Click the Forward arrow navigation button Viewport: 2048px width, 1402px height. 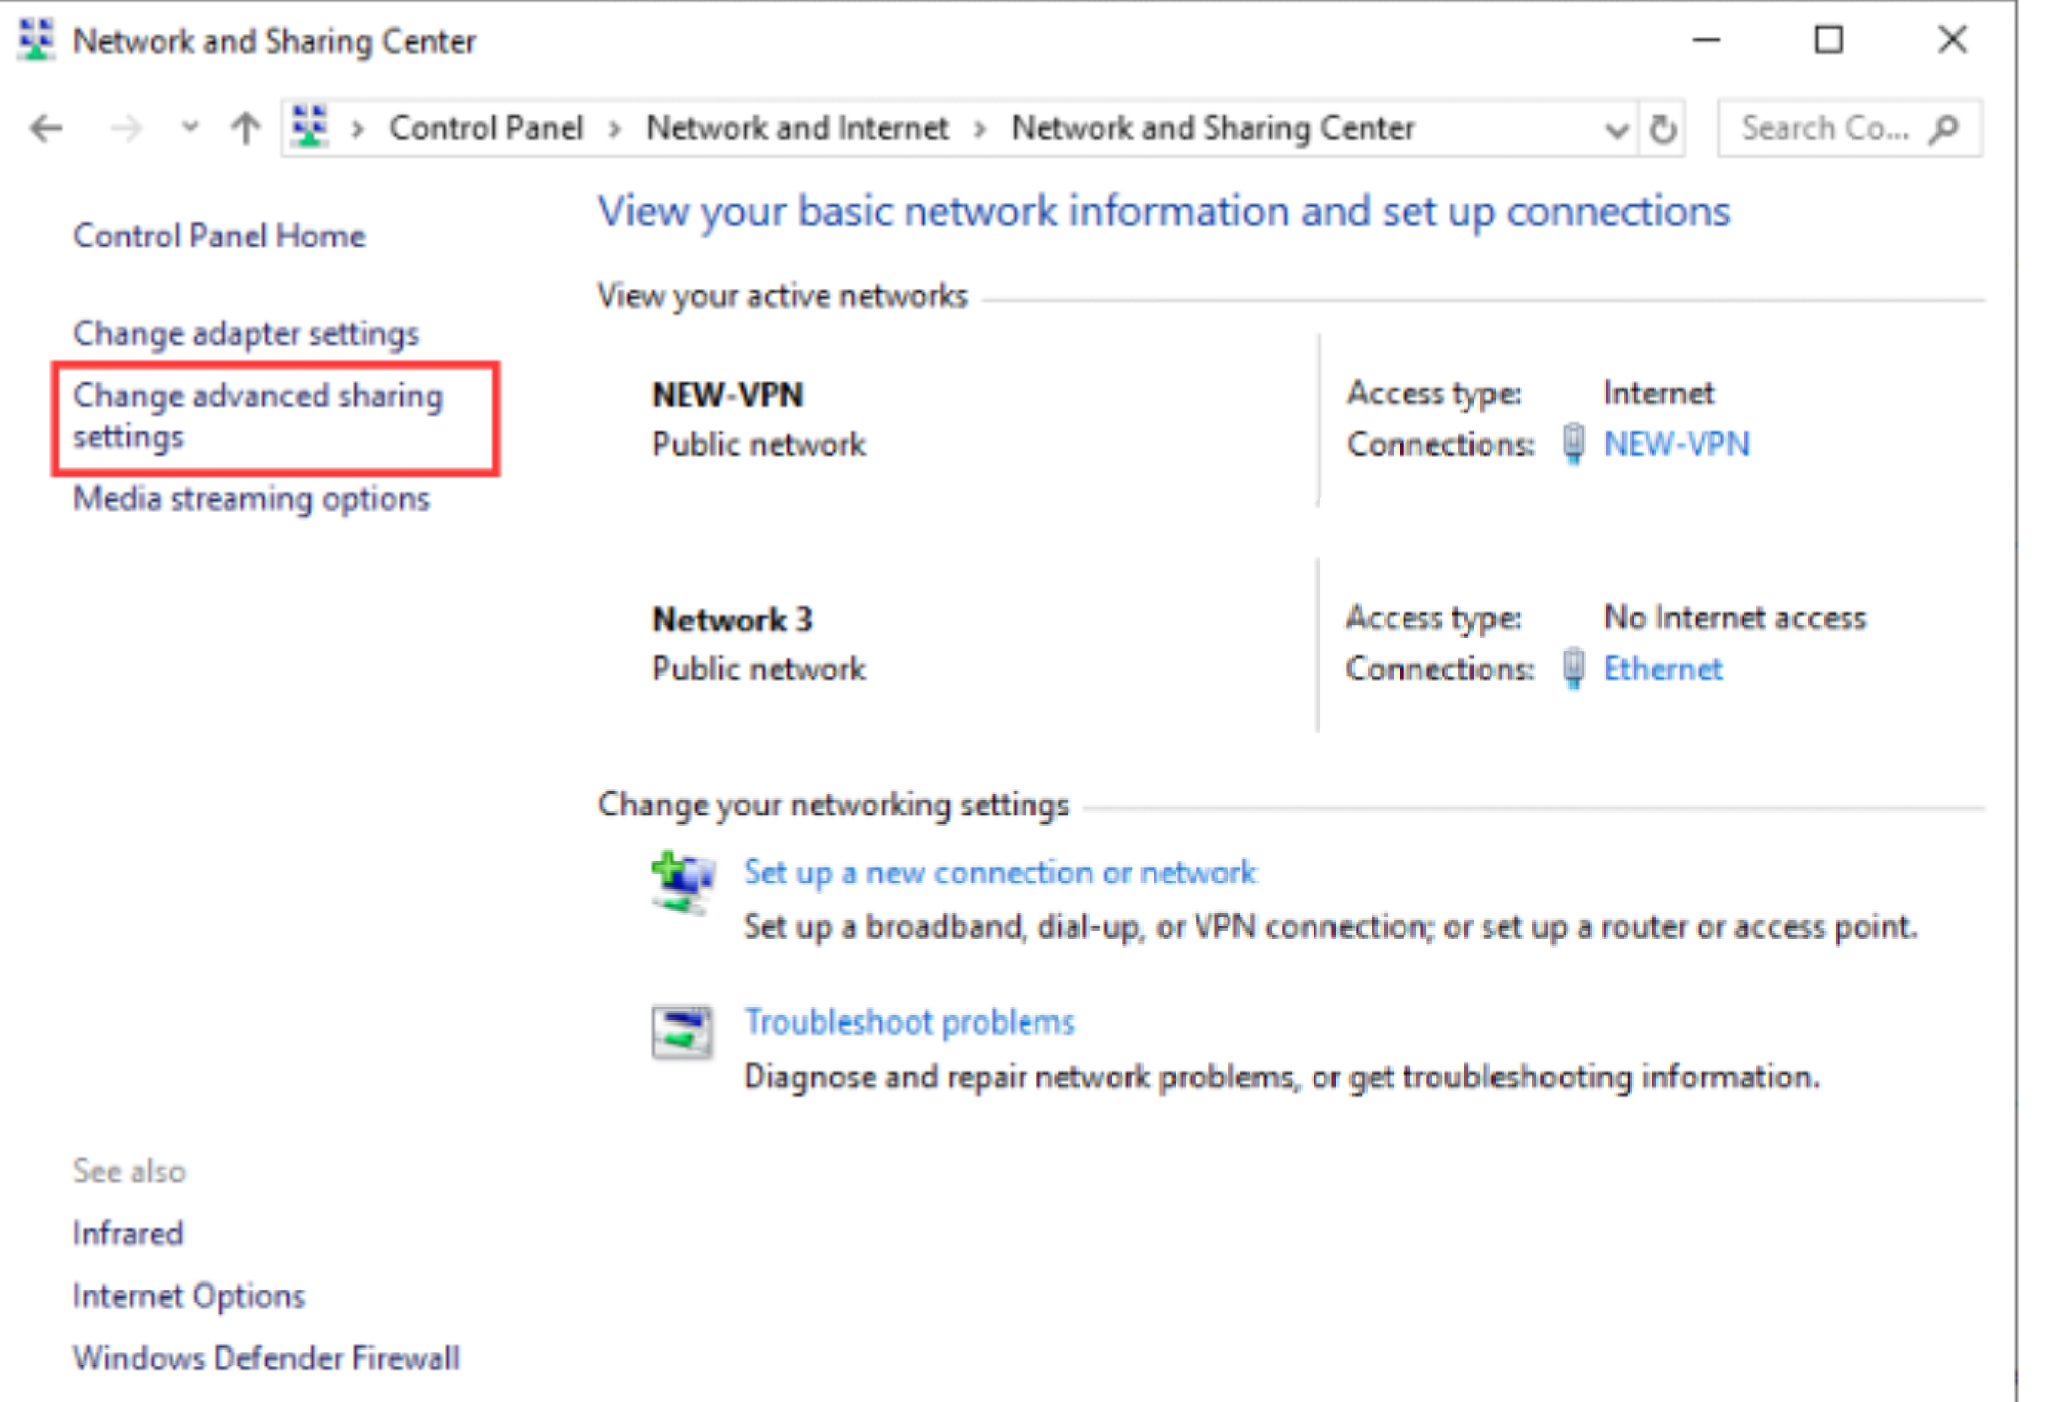click(125, 128)
